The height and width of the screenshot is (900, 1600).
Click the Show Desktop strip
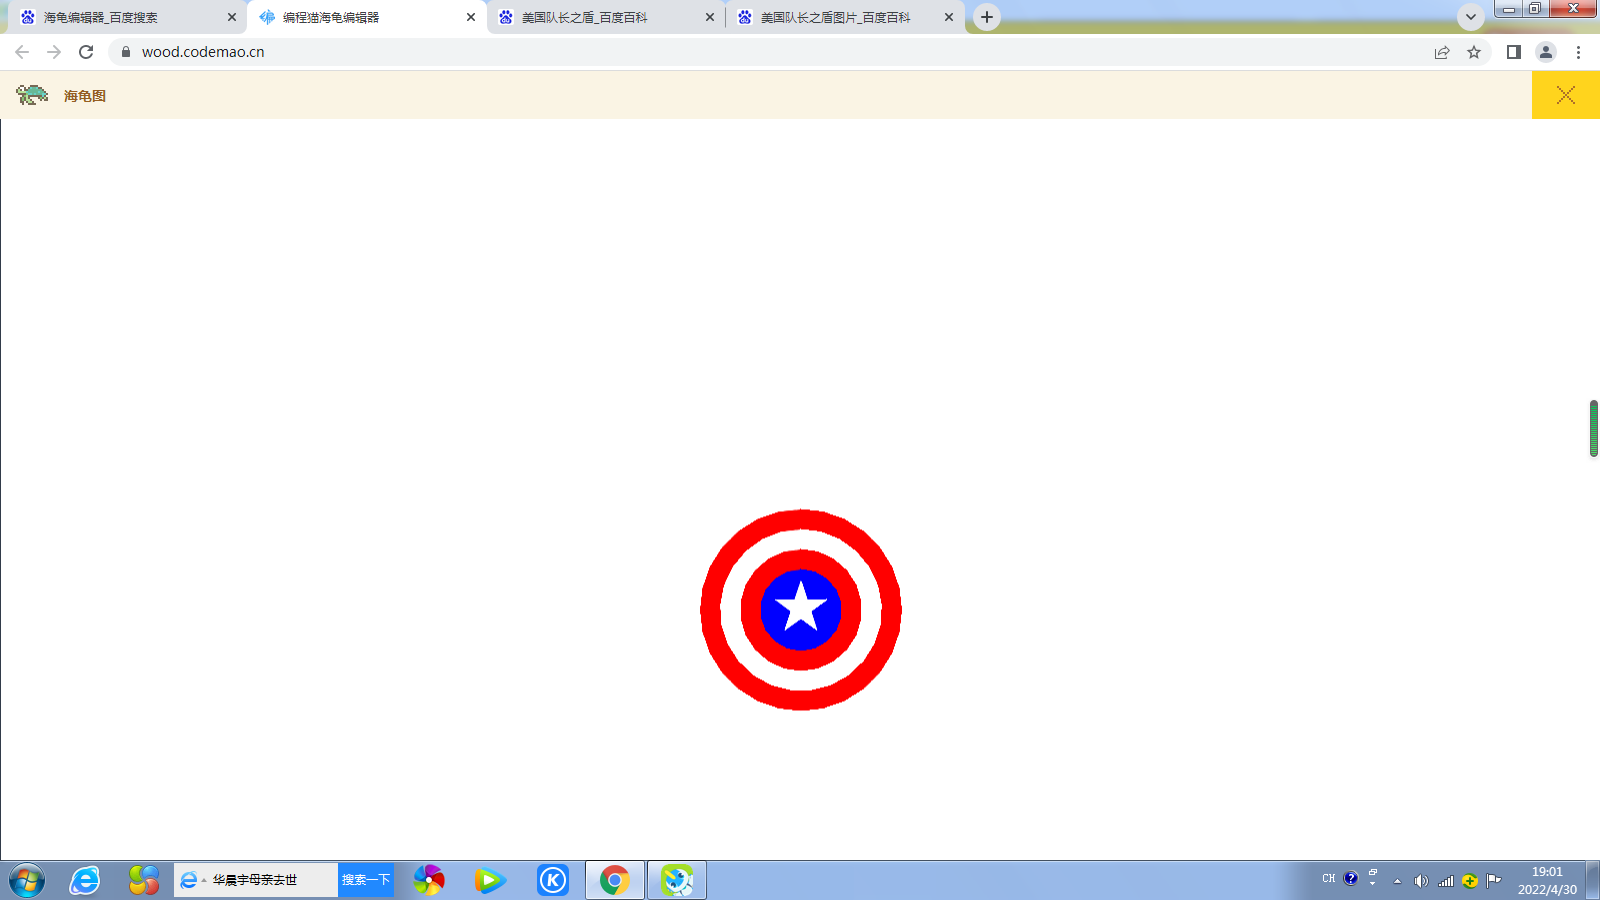coord(1593,880)
